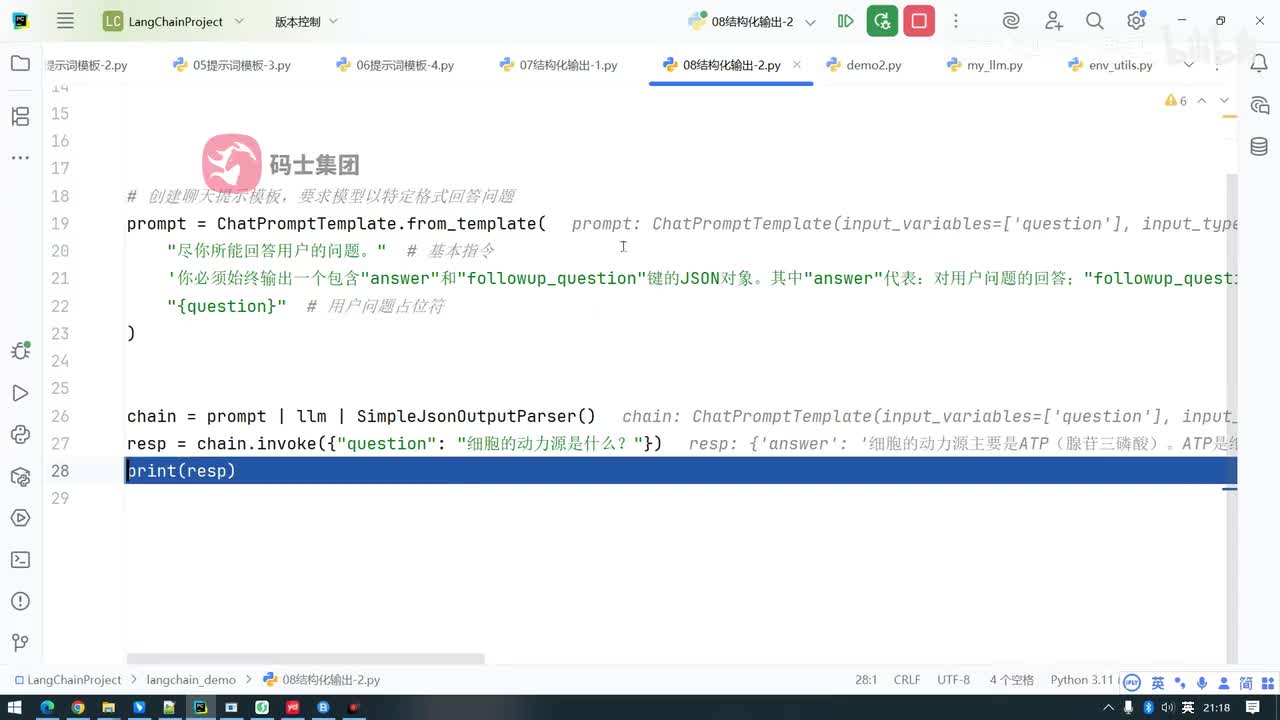Click SimpleJsonOutputParser() on line 26
1280x720 pixels.
(476, 416)
